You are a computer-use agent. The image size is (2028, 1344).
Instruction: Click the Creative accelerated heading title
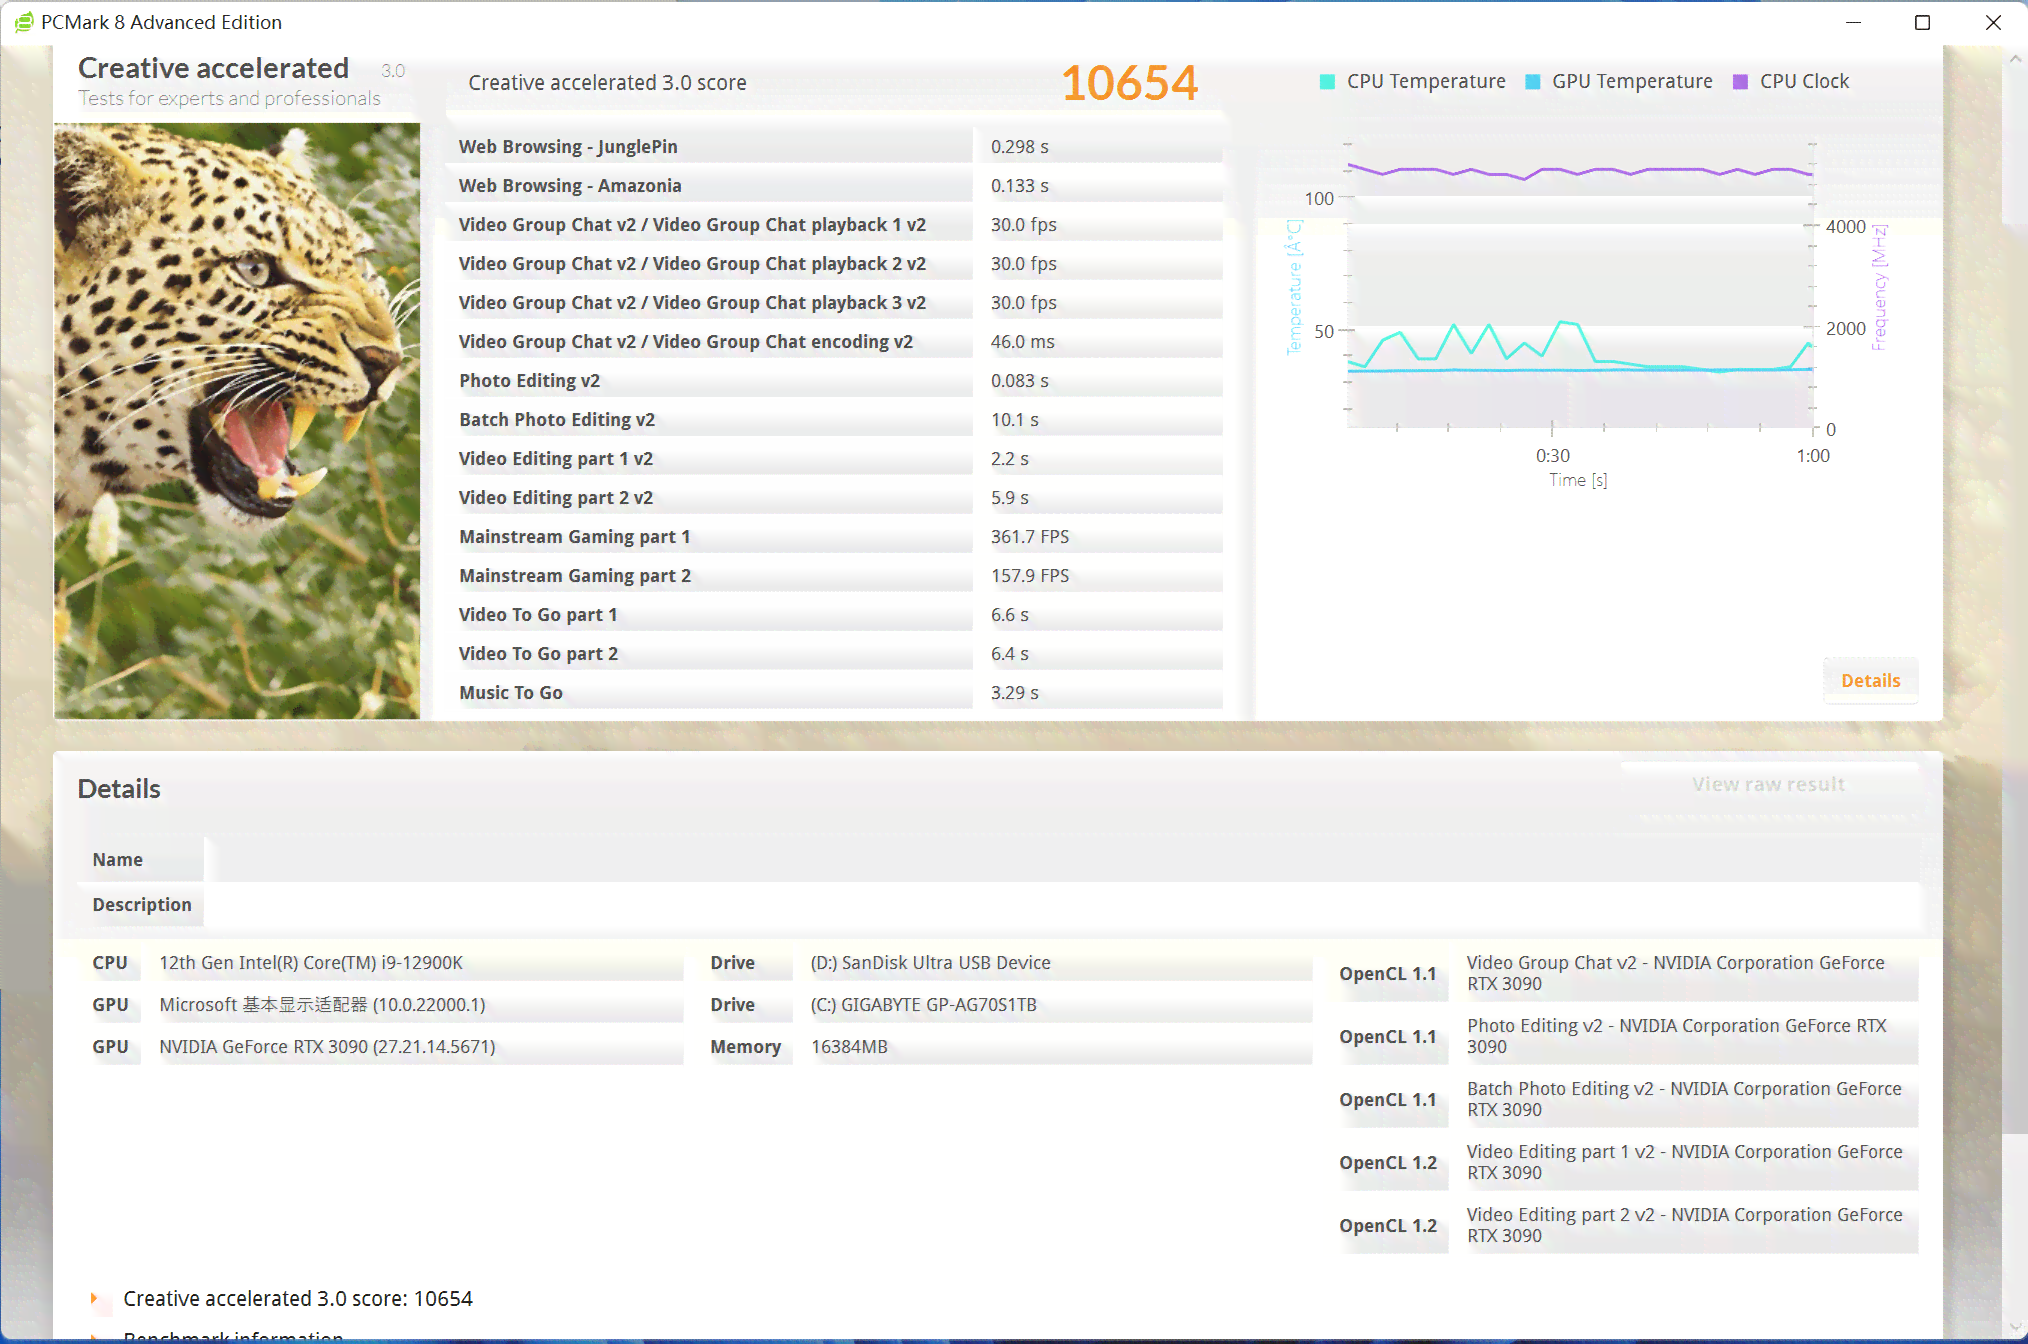pyautogui.click(x=213, y=68)
